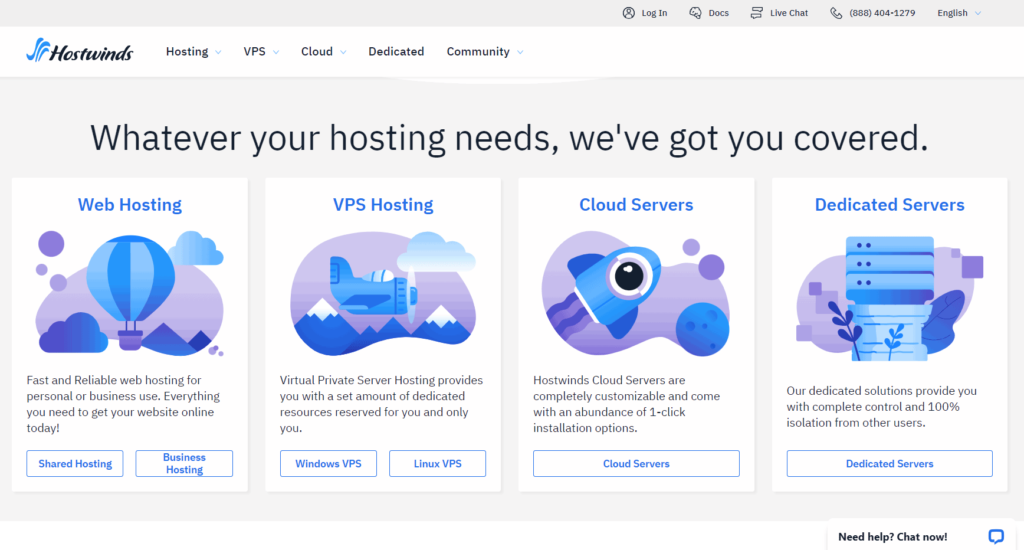
Task: Click the Live Chat icon
Action: [756, 13]
